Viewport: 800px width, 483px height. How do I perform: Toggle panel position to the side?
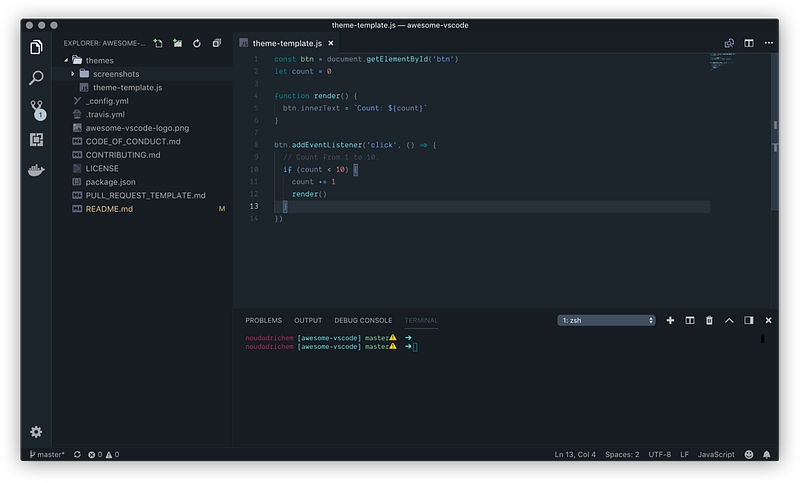[748, 320]
